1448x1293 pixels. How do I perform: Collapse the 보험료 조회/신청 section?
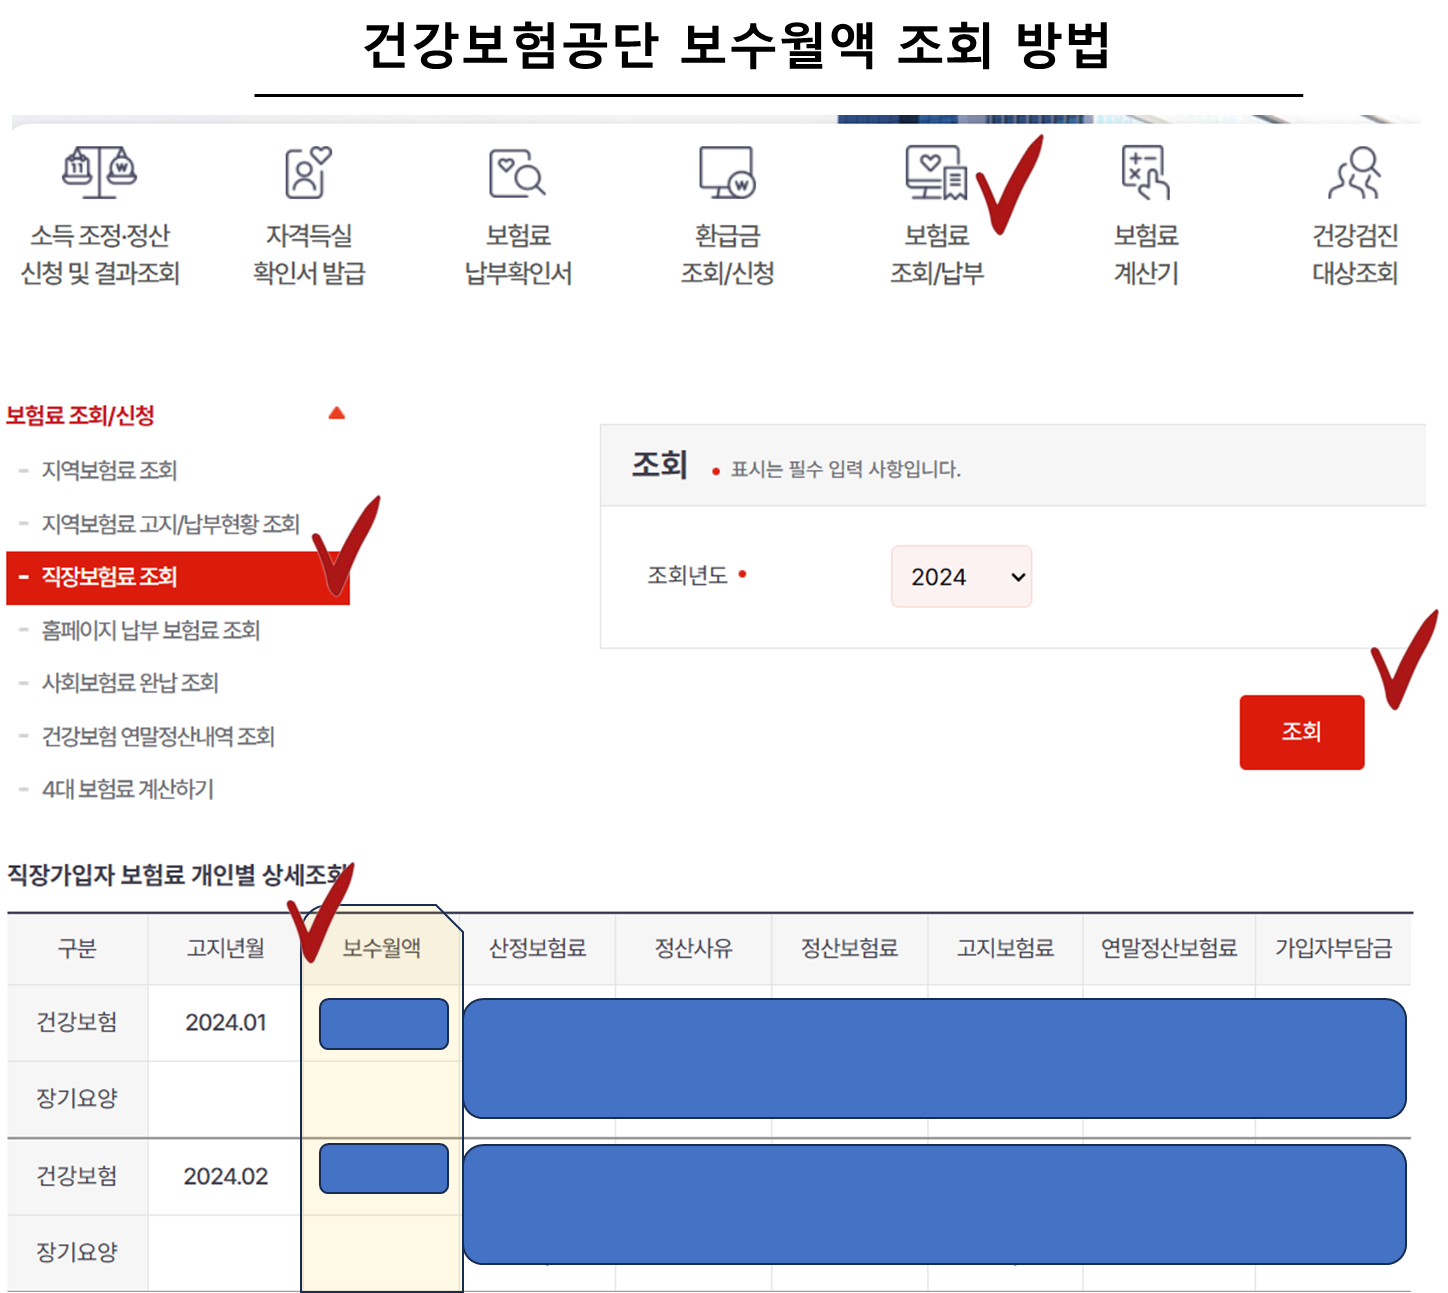coord(338,411)
